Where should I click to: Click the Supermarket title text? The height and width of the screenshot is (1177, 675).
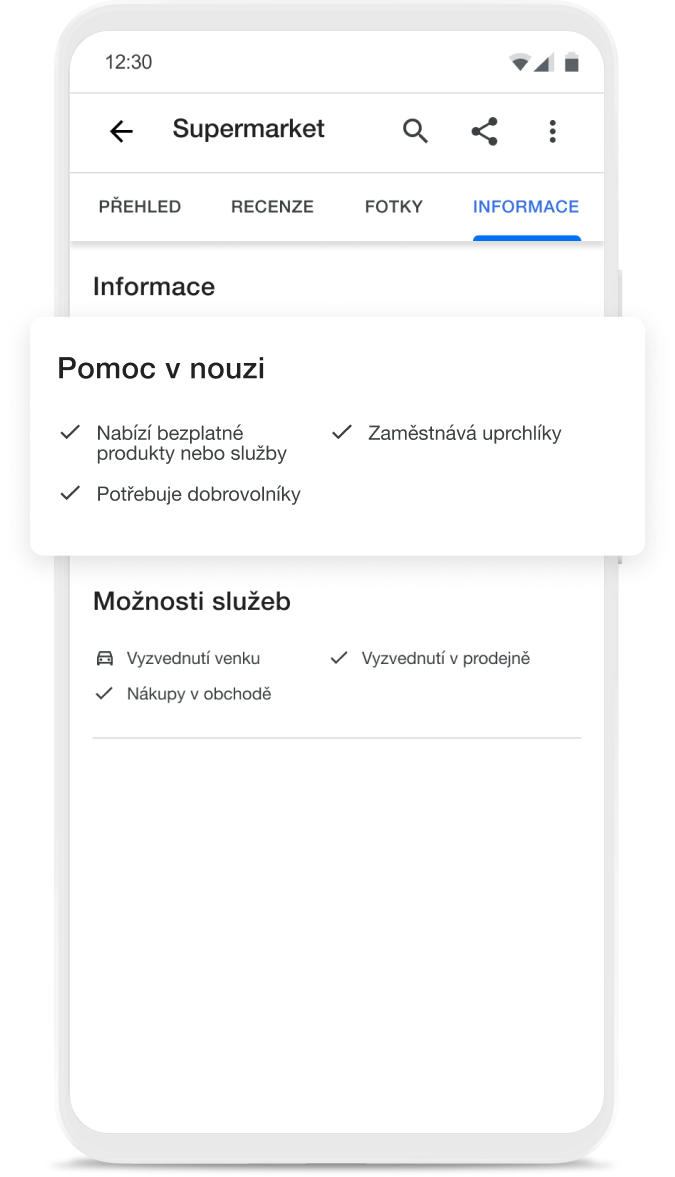coord(248,129)
